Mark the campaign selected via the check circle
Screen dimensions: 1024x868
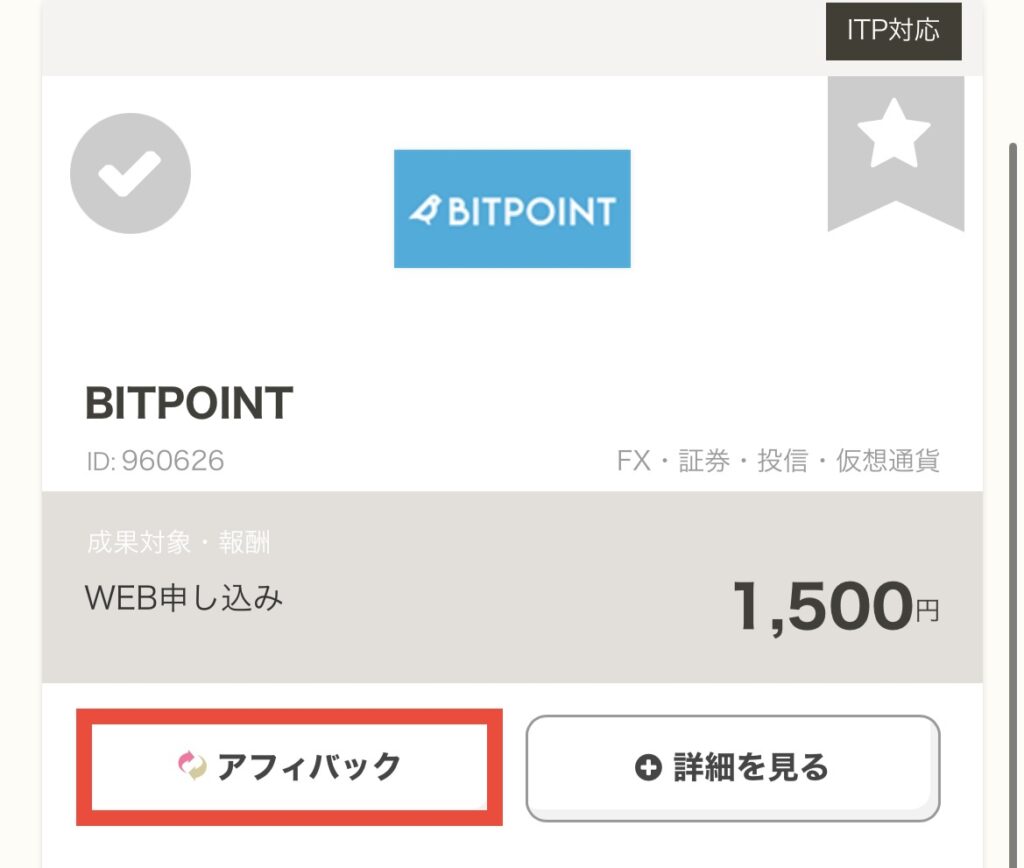pos(129,172)
